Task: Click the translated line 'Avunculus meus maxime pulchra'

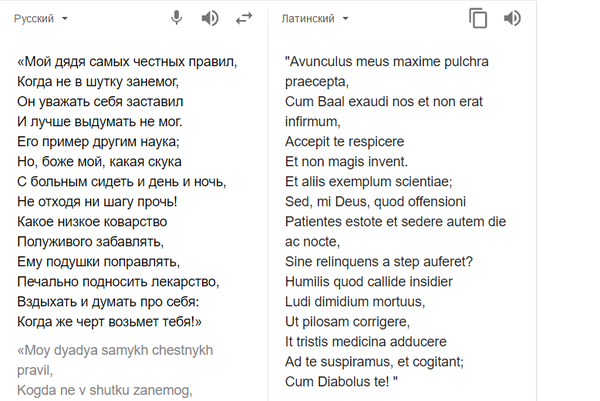Action: [387, 61]
